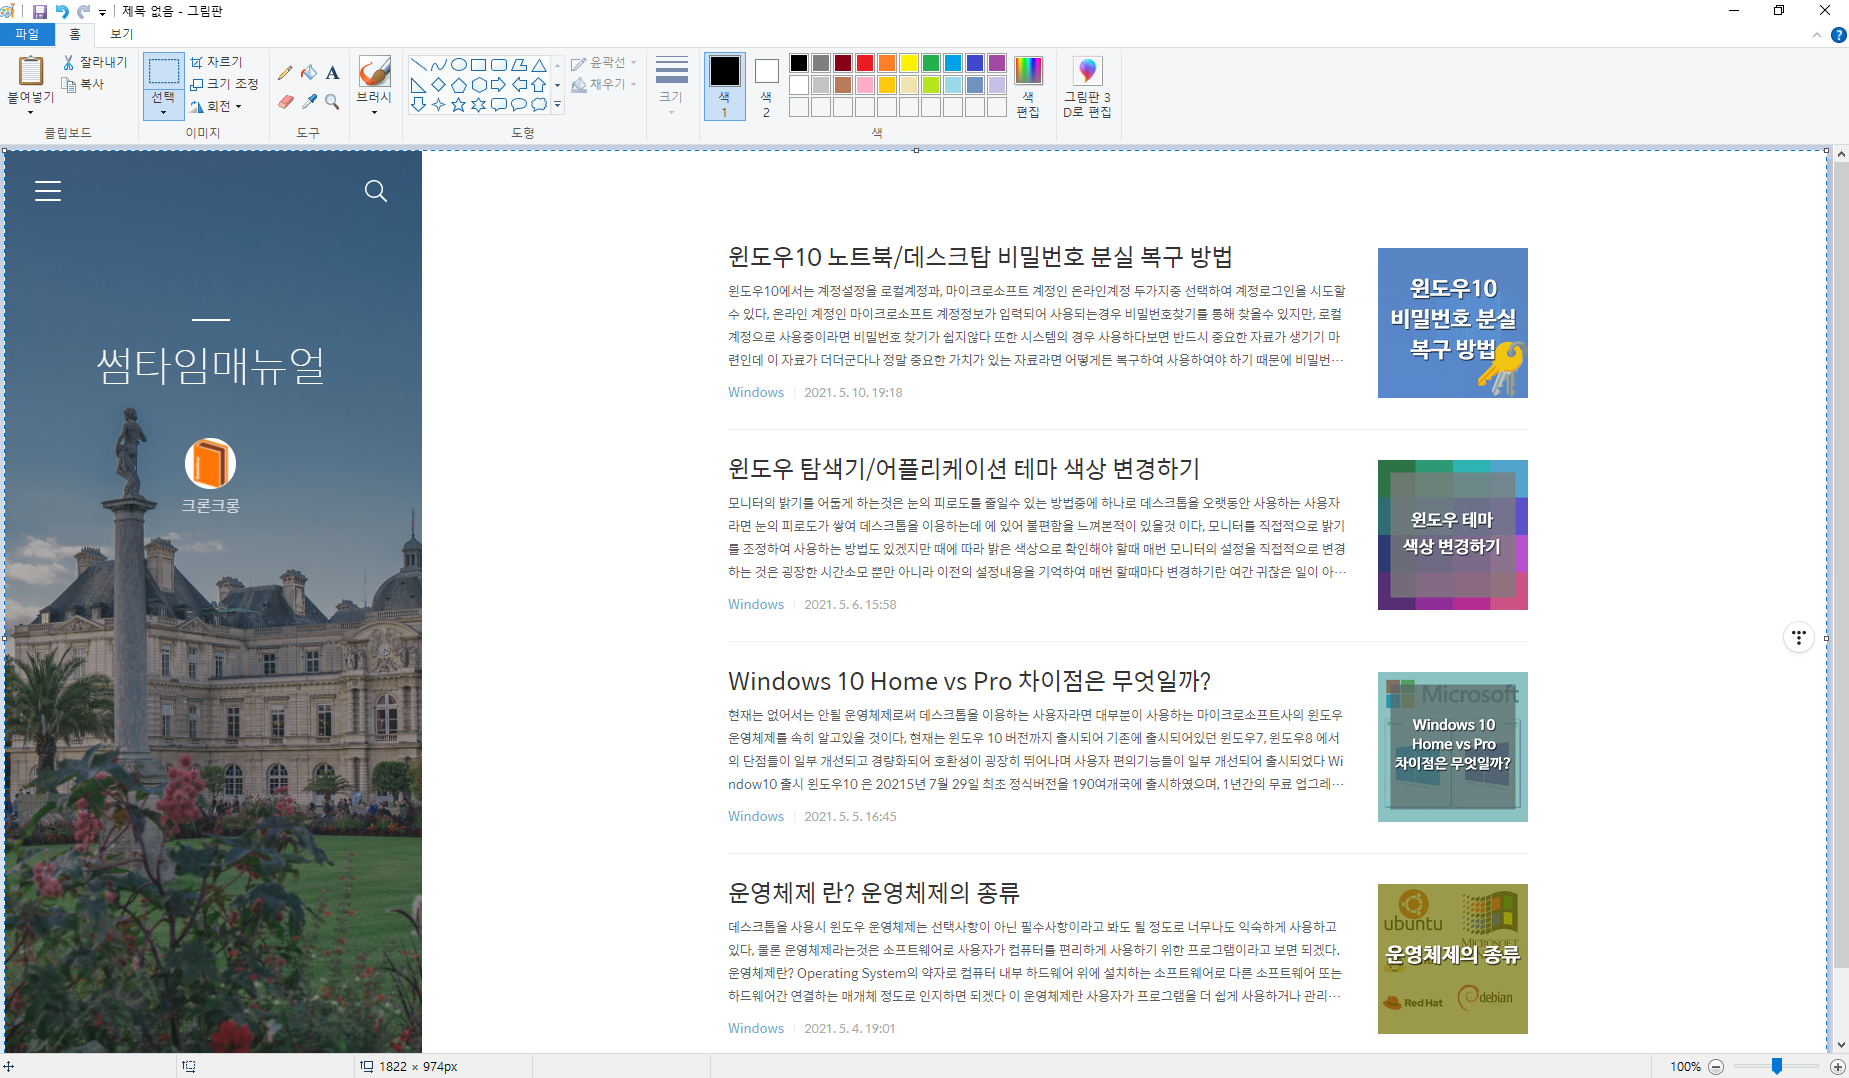Click the rectangular 선택 (Select) tool button
1849x1078 pixels.
[x=163, y=71]
